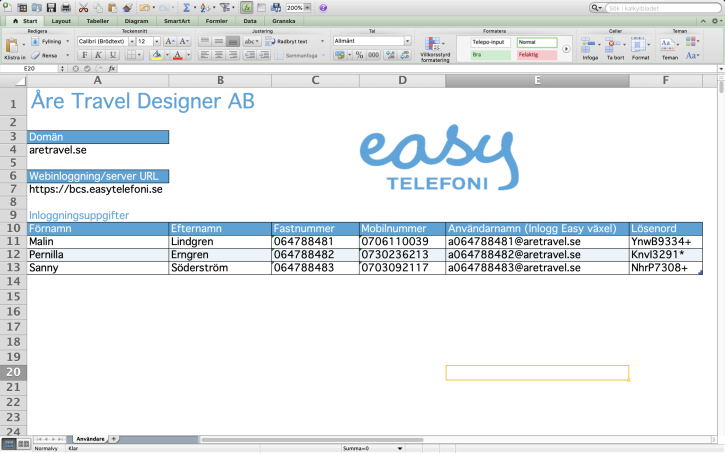Open the zoom percentage dropdown

(307, 8)
